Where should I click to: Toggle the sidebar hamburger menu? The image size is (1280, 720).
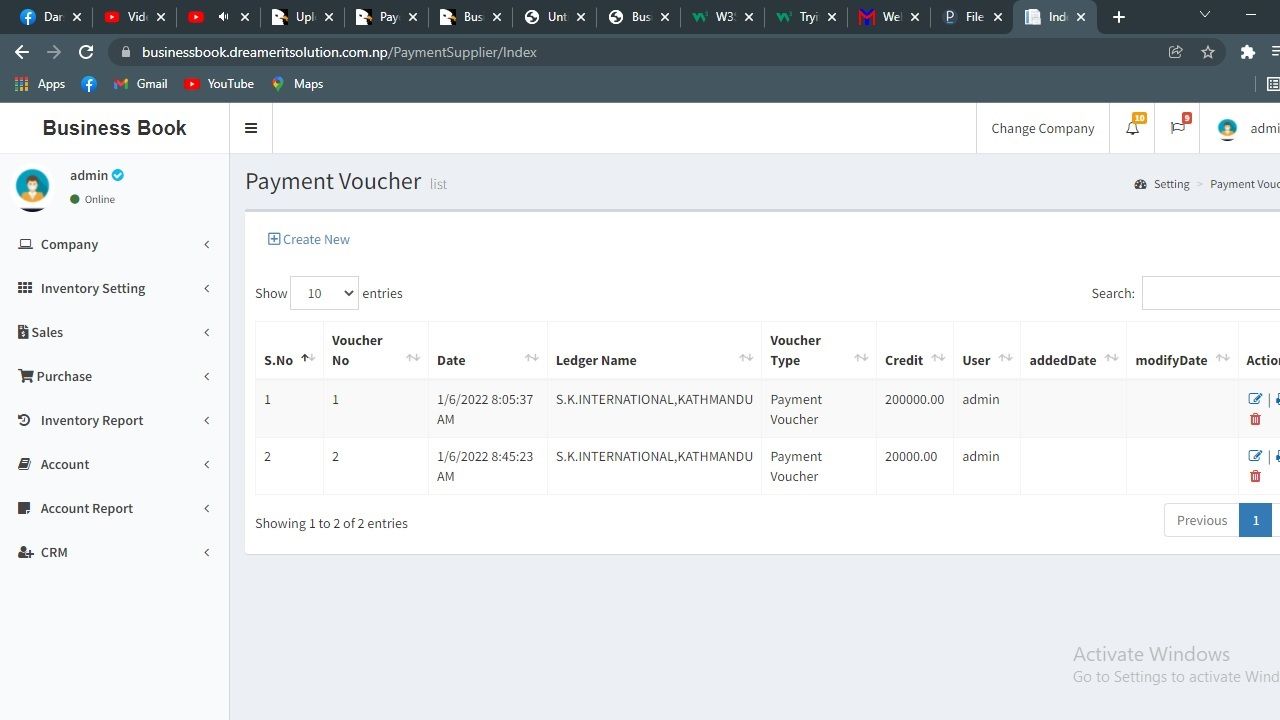point(251,128)
